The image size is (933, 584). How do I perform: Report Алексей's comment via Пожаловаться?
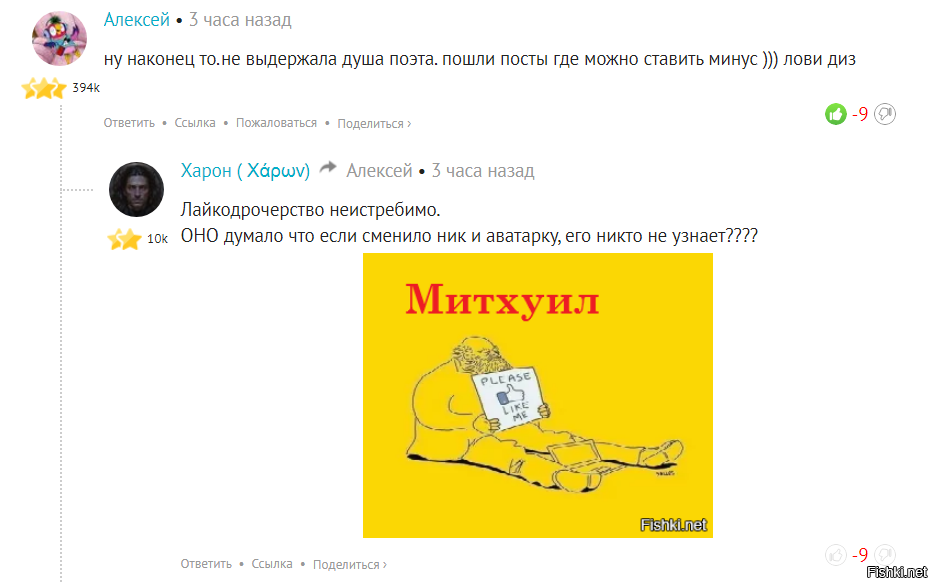click(x=276, y=123)
